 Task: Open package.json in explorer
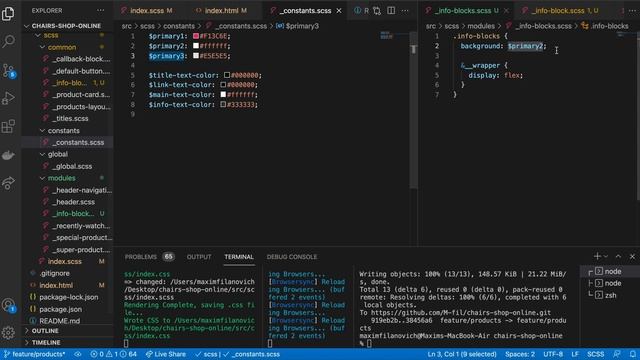pos(60,309)
